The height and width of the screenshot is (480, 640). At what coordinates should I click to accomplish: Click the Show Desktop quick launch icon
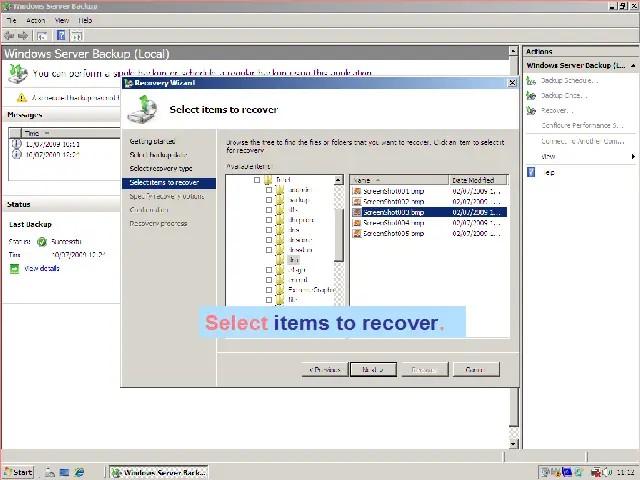pyautogui.click(x=64, y=472)
